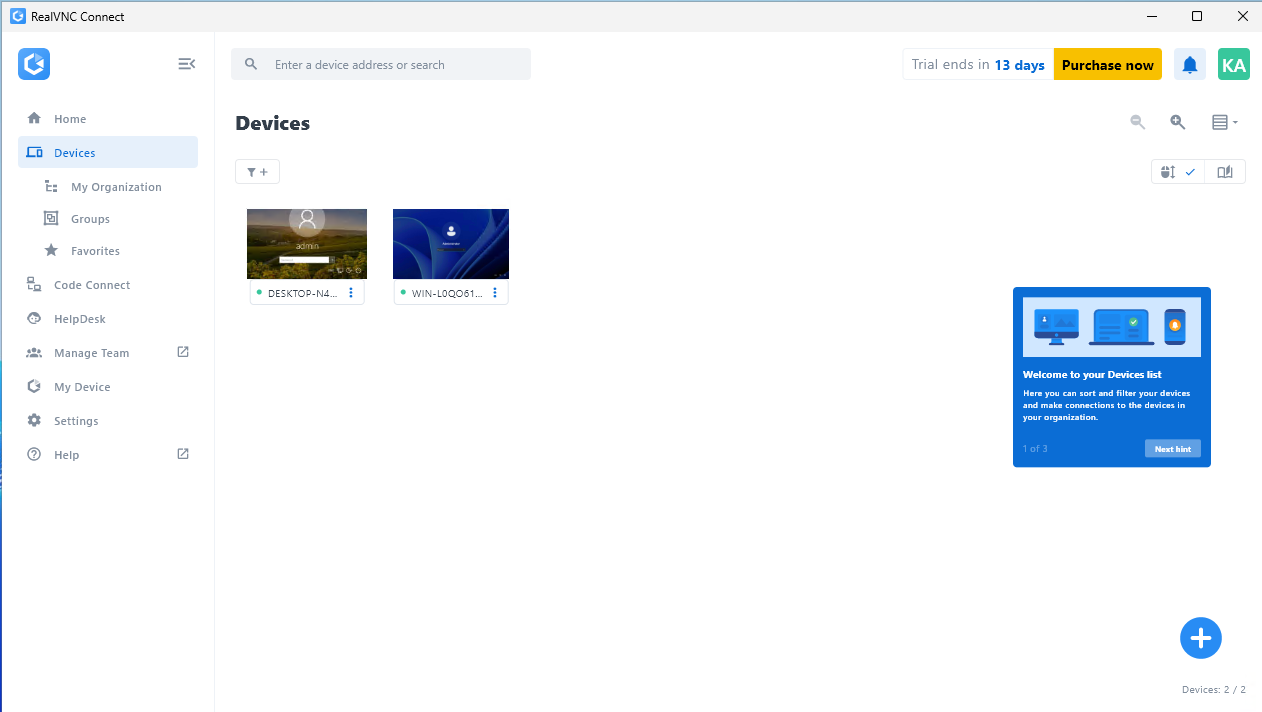Toggle side-by-side preview view mode
Viewport: 1262px width, 712px height.
[1225, 171]
